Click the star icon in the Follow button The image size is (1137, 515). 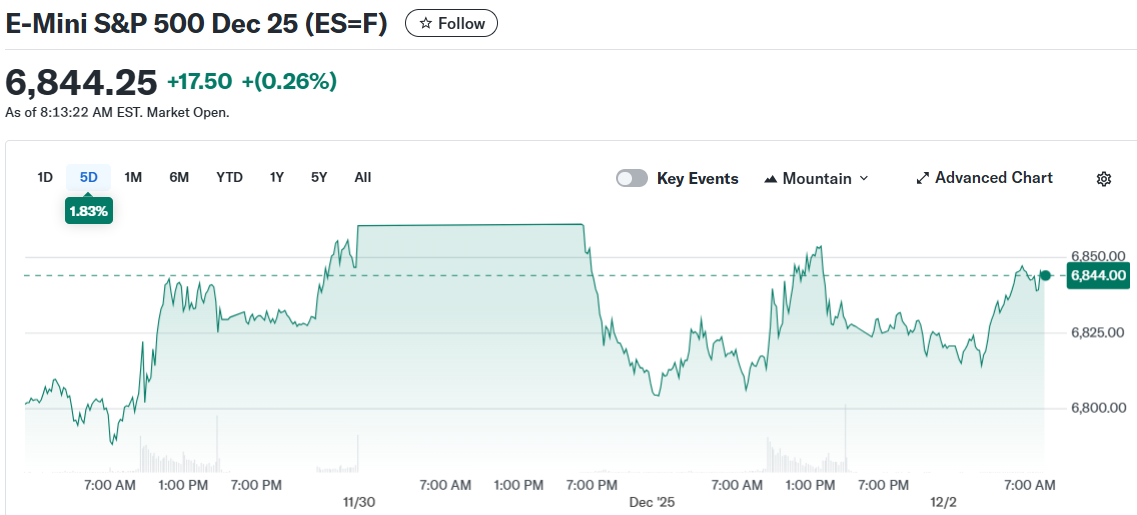[x=426, y=23]
